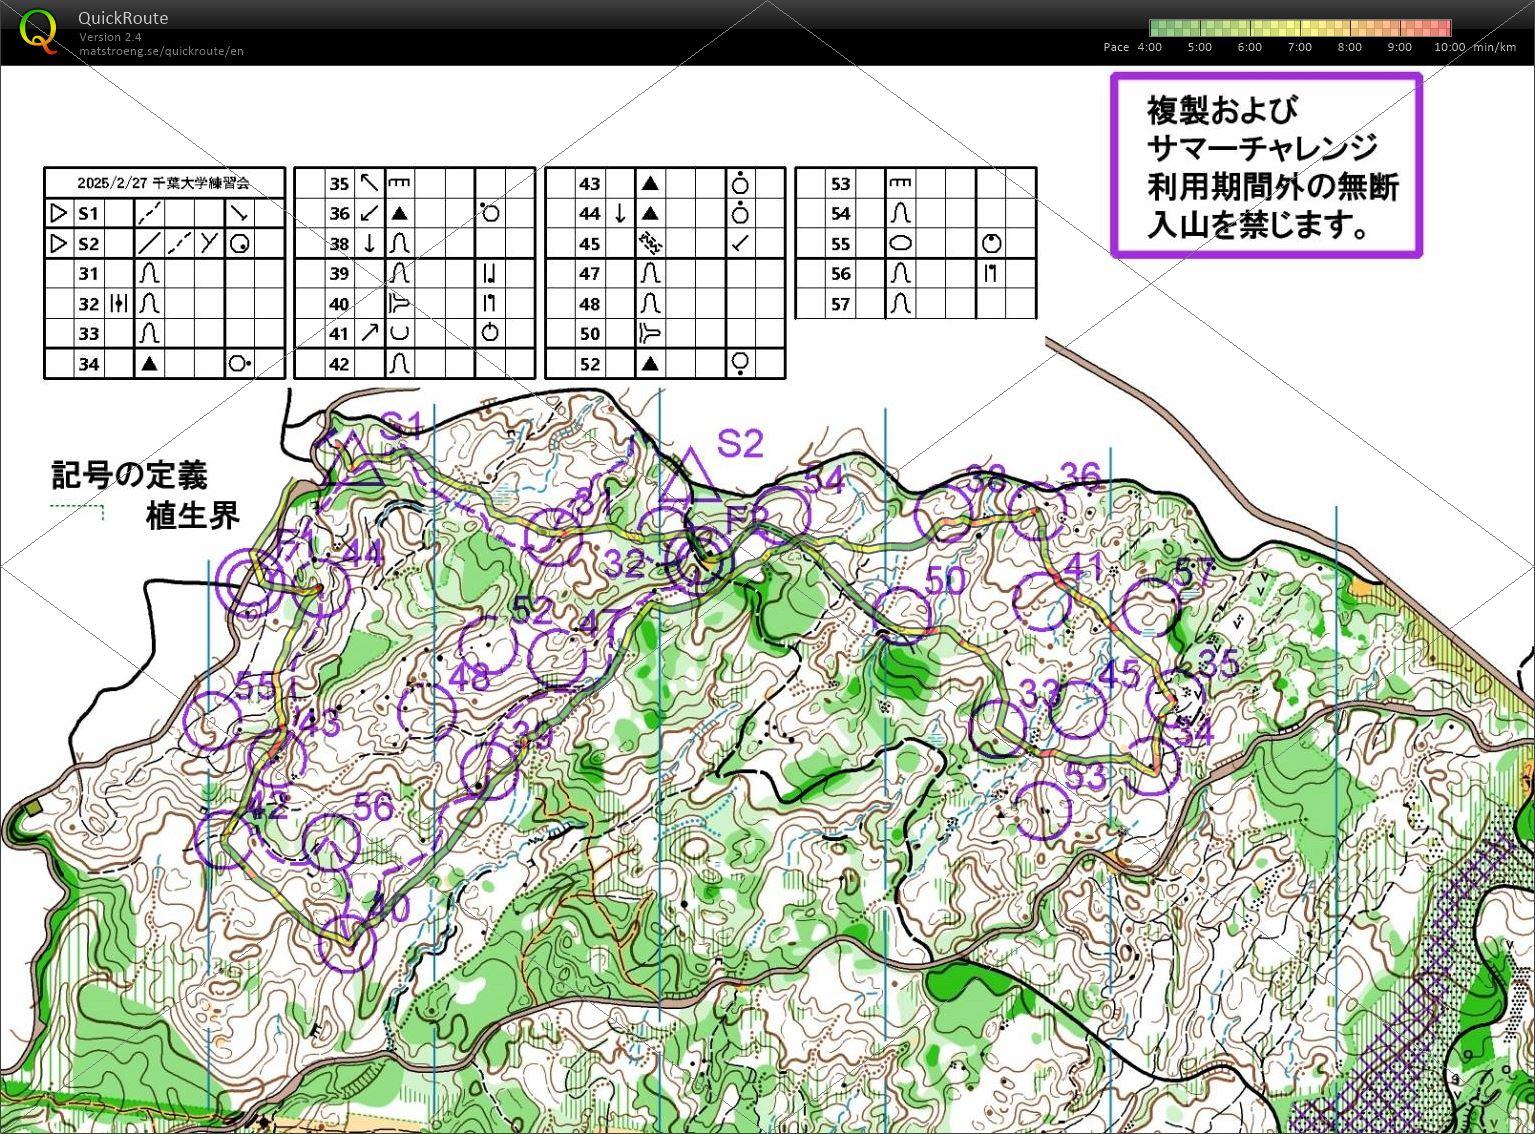Click the pace color gradient legend
This screenshot has width=1535, height=1134.
pyautogui.click(x=1299, y=28)
